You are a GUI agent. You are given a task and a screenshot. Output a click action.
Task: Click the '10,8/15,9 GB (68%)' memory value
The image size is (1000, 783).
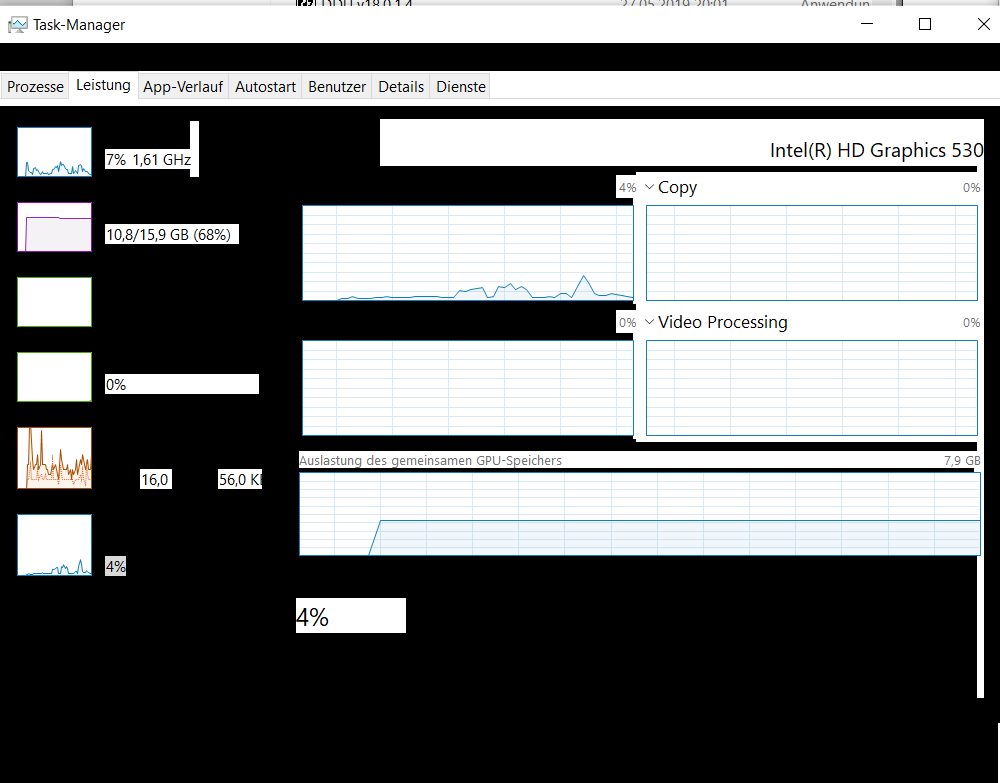click(x=168, y=235)
